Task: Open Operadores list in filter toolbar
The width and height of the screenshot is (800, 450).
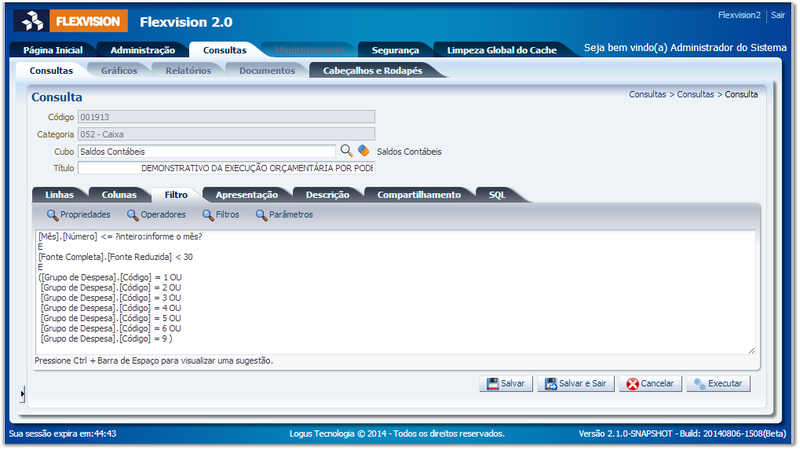Action: click(x=156, y=214)
